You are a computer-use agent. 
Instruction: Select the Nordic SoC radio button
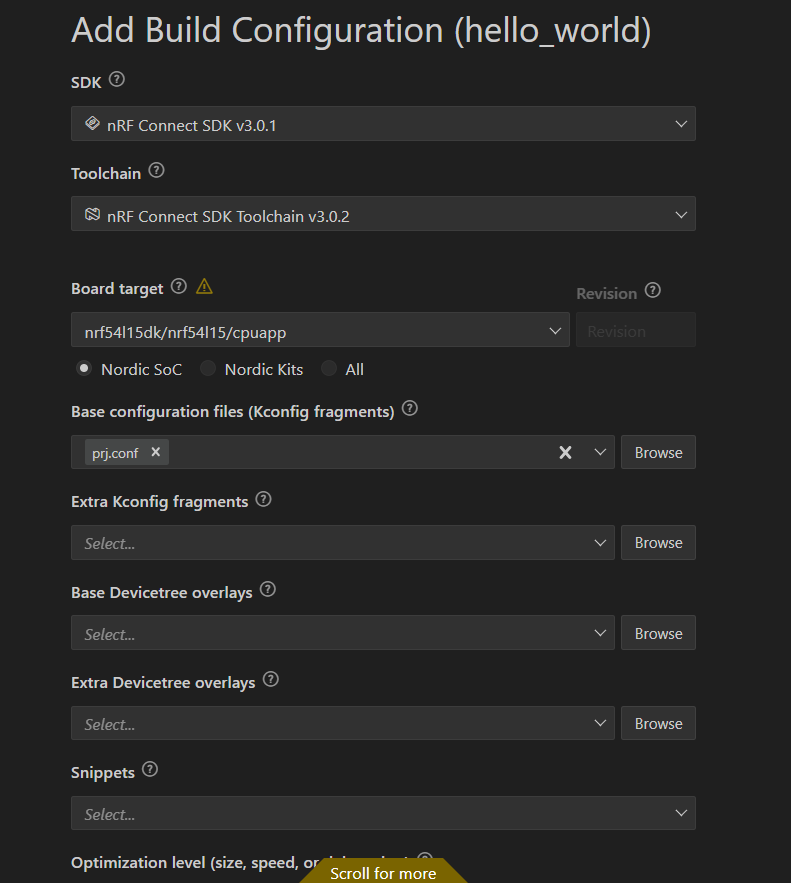point(84,368)
